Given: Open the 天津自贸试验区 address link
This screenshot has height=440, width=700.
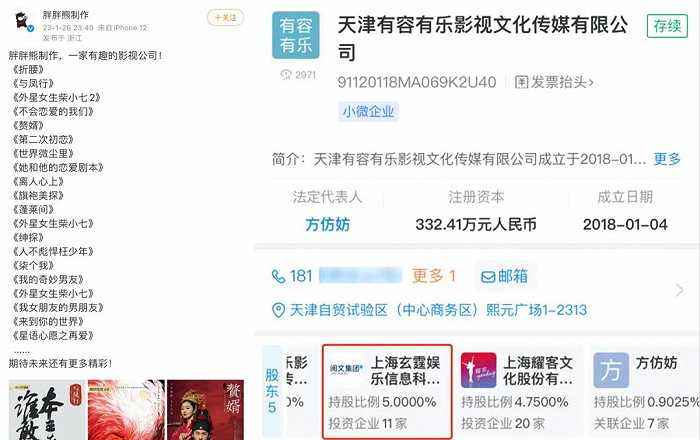Looking at the screenshot, I should pyautogui.click(x=438, y=310).
